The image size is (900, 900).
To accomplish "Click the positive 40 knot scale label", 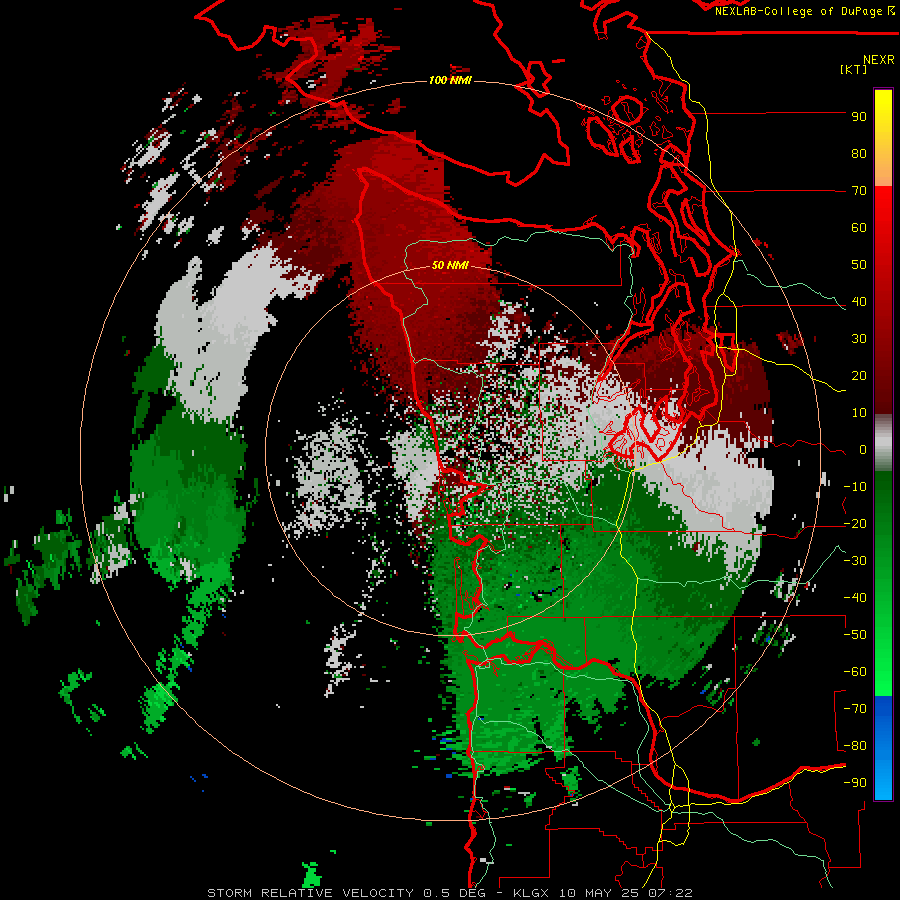I will click(x=859, y=302).
